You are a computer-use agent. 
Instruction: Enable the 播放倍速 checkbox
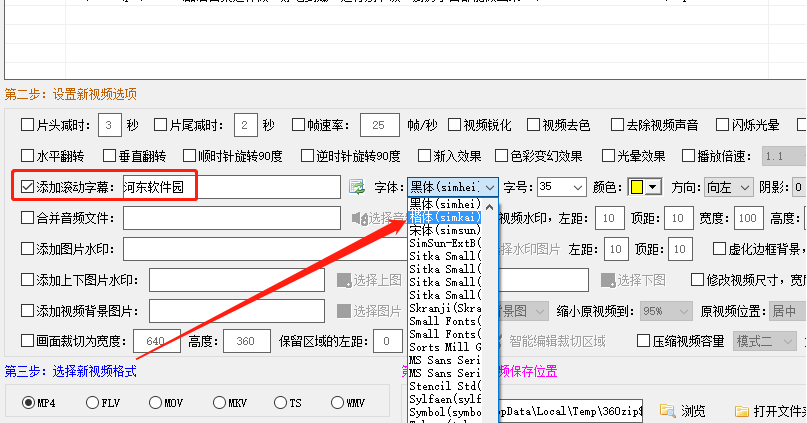[688, 155]
